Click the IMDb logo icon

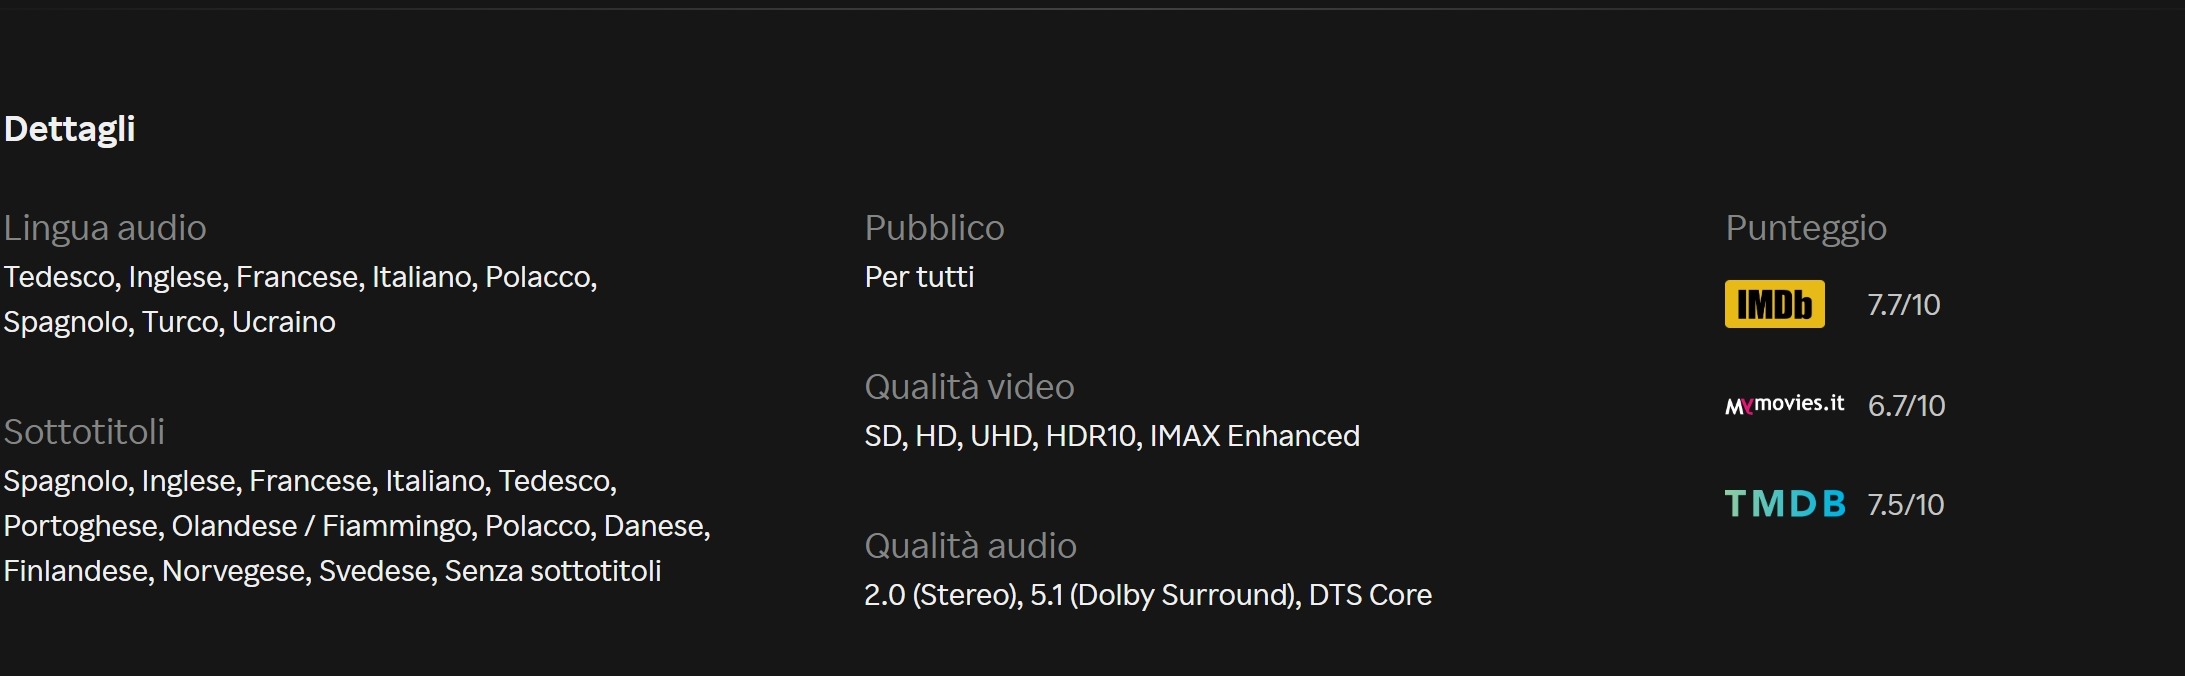(1774, 304)
